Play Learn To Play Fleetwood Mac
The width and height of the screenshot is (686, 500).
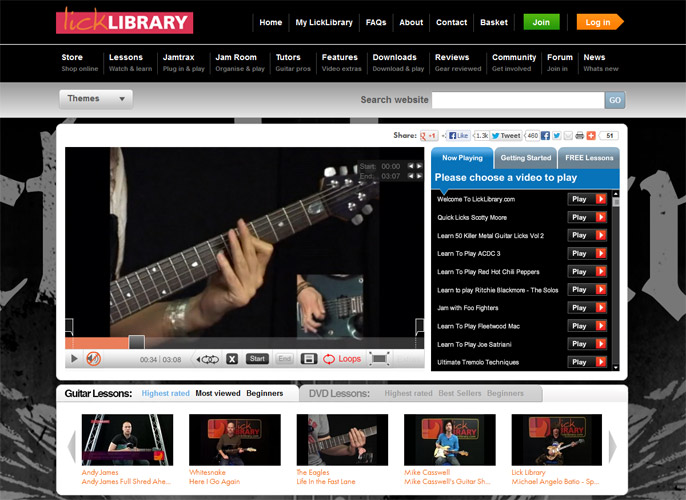pos(587,326)
